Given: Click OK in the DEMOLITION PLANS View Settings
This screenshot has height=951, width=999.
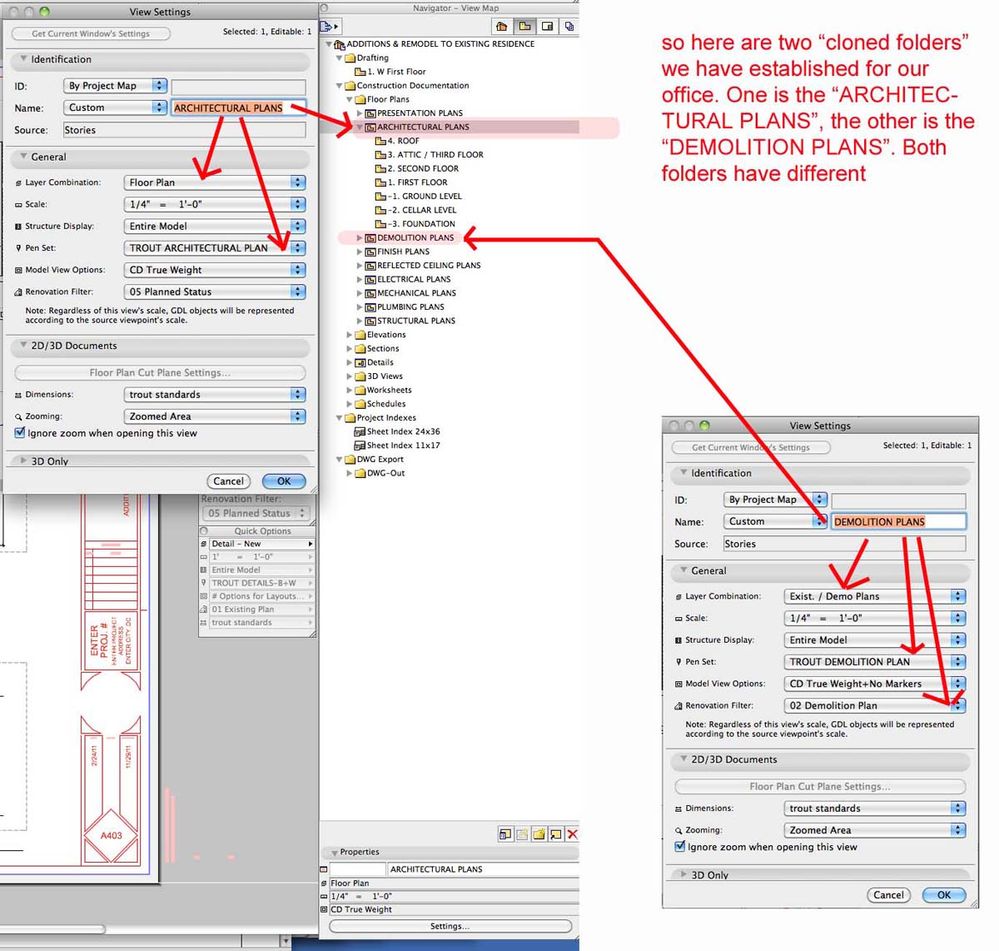Looking at the screenshot, I should click(x=944, y=895).
